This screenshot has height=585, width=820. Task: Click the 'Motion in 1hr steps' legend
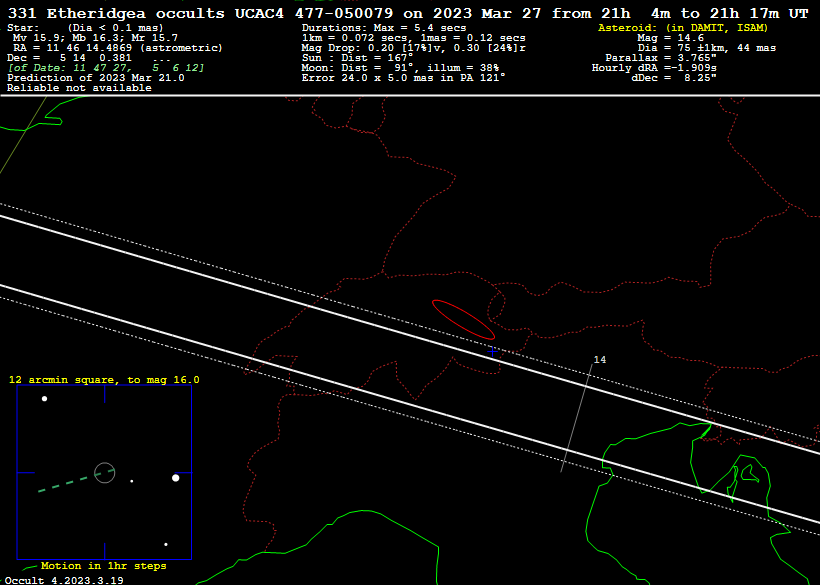(x=104, y=566)
